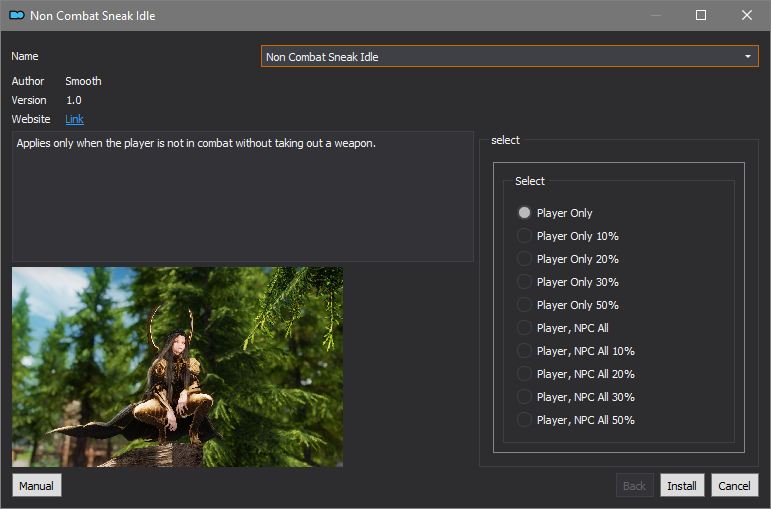Cancel the installer dialog
The image size is (771, 509).
coord(735,485)
